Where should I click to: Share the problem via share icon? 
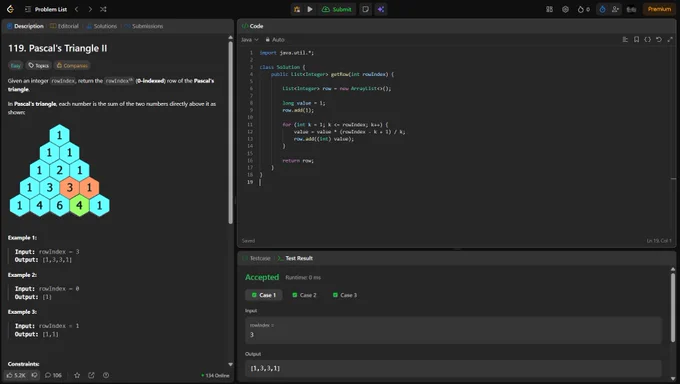click(x=91, y=375)
